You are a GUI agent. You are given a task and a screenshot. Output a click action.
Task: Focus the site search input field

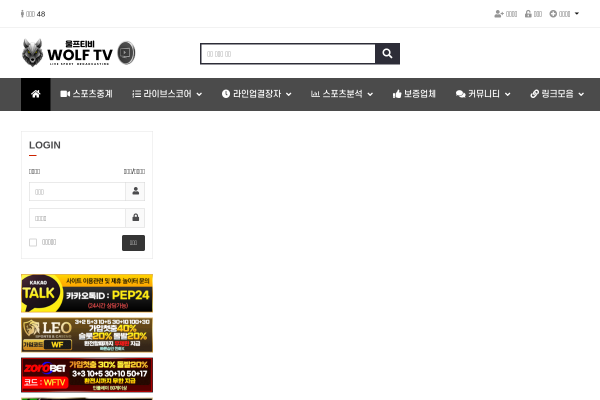pos(288,54)
